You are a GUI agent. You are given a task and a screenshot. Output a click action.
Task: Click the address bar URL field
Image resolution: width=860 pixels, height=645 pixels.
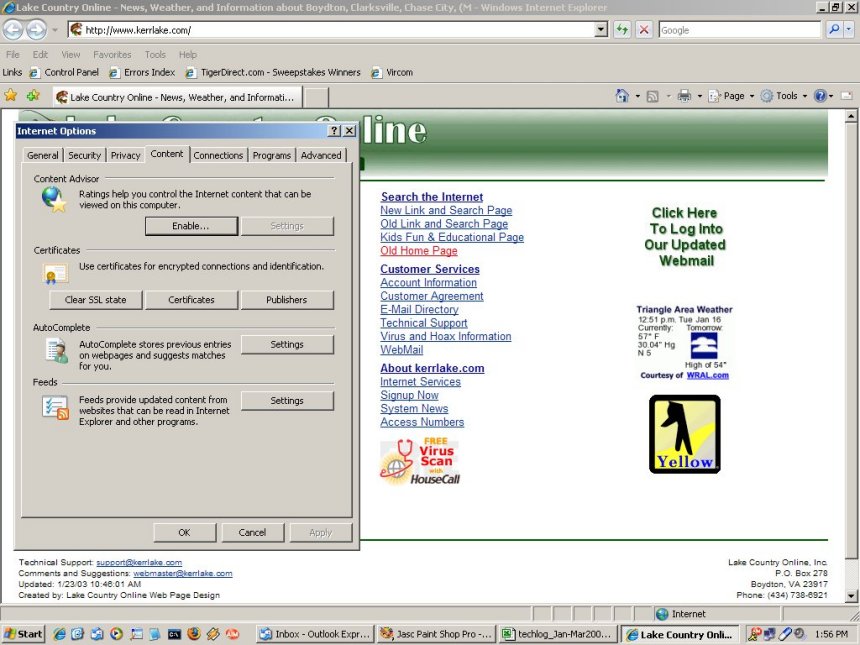(331, 30)
